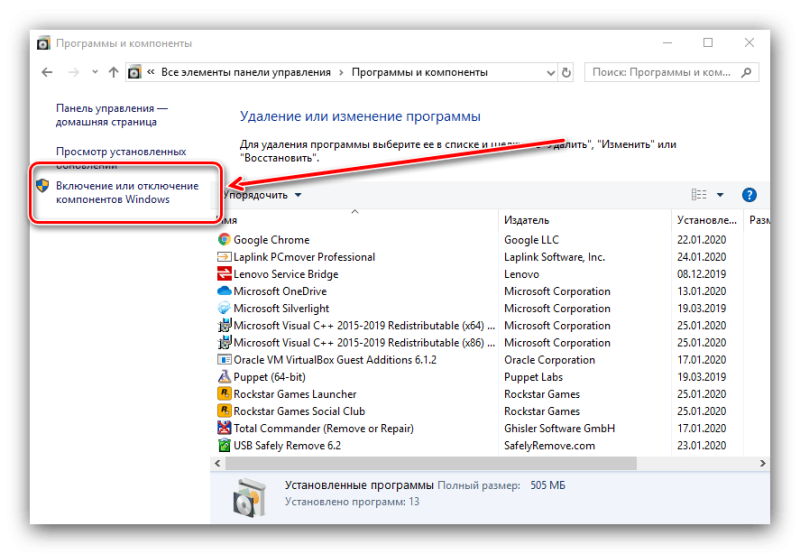
Task: Click the Microsoft Silverlight icon
Action: (224, 308)
